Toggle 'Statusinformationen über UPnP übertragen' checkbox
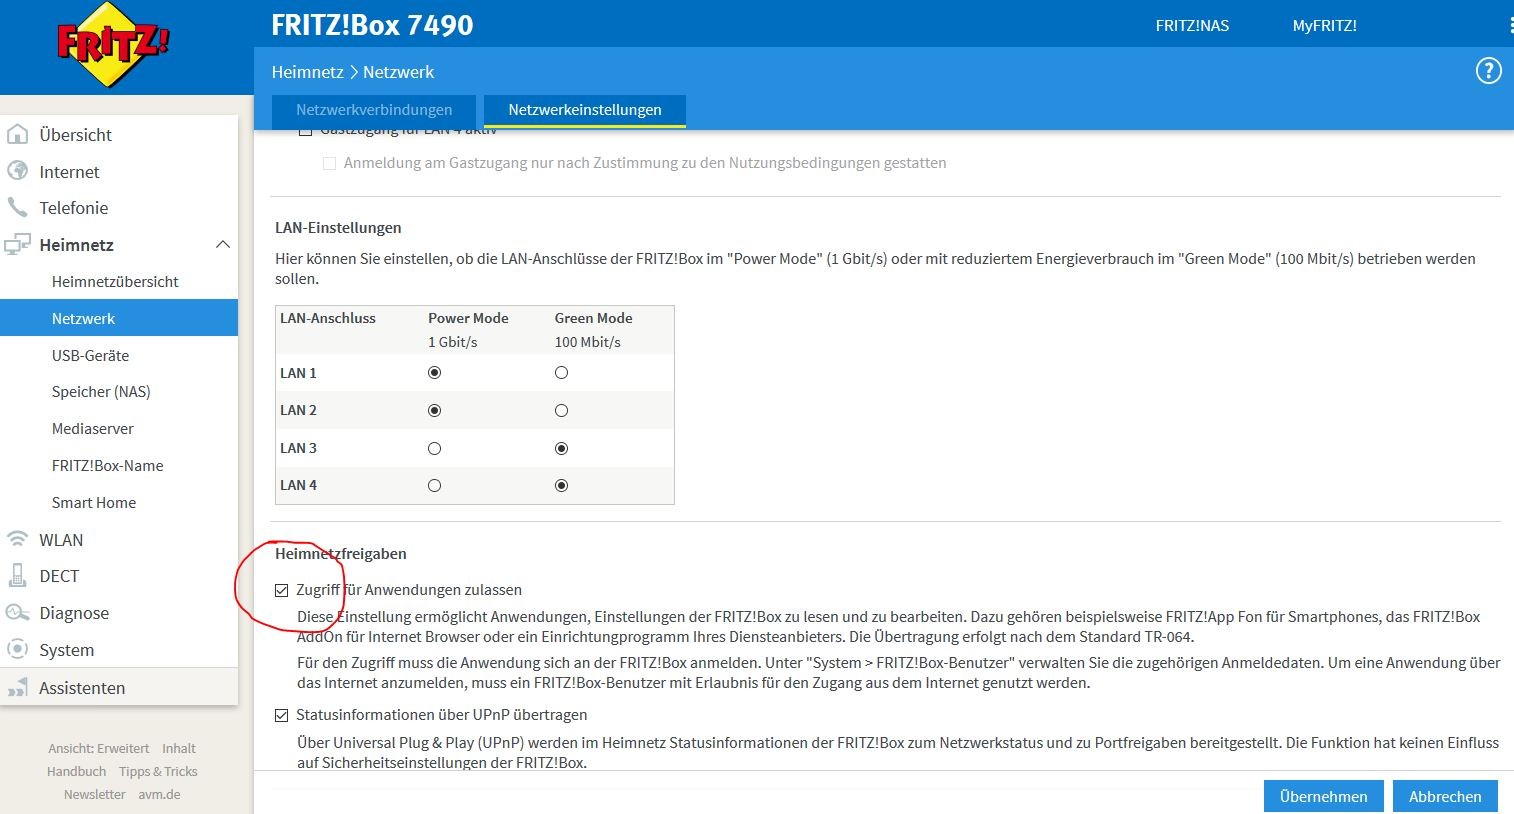The height and width of the screenshot is (814, 1514). (282, 715)
